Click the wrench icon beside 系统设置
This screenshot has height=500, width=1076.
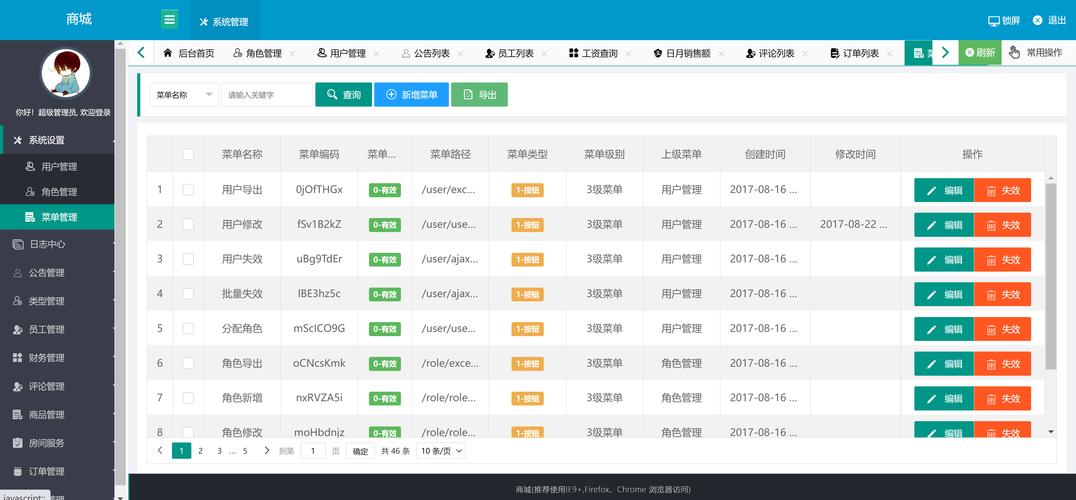18,141
